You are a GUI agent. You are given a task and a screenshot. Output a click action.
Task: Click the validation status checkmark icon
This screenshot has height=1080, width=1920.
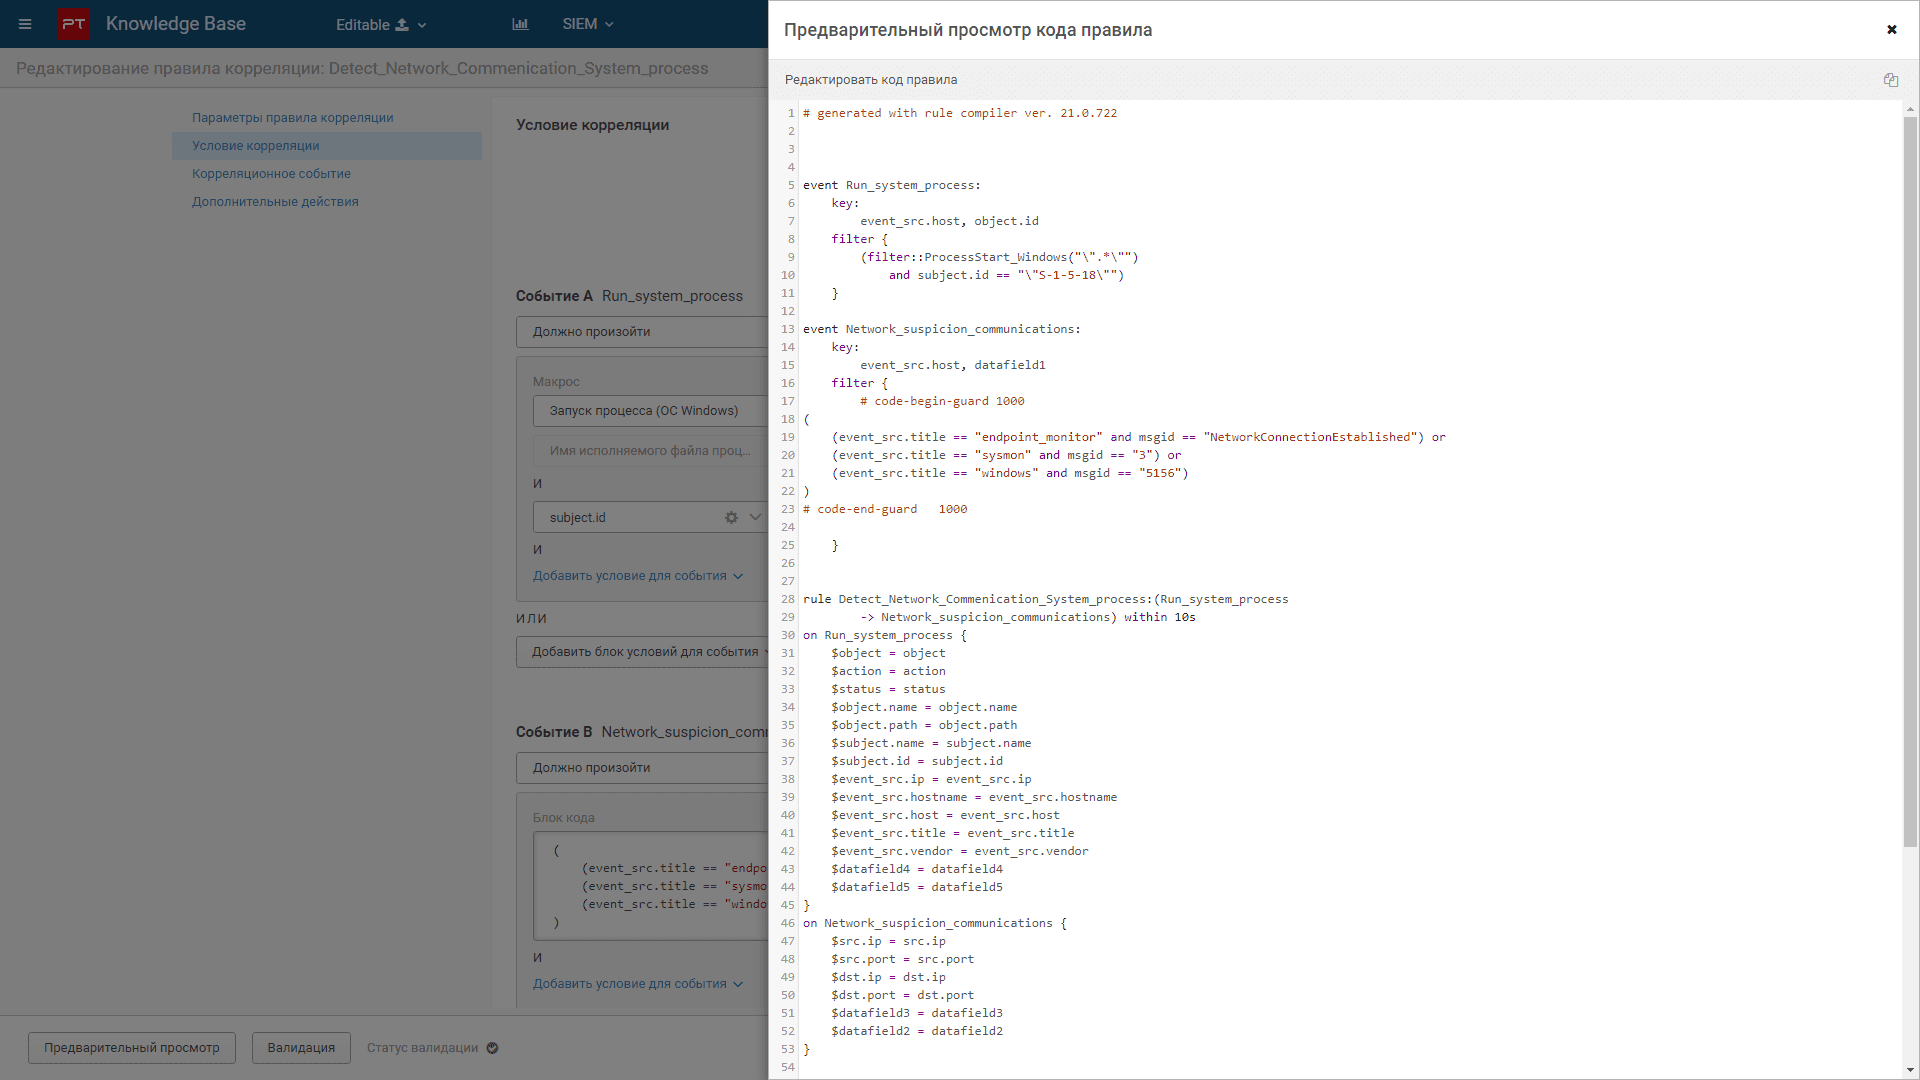click(x=492, y=1048)
